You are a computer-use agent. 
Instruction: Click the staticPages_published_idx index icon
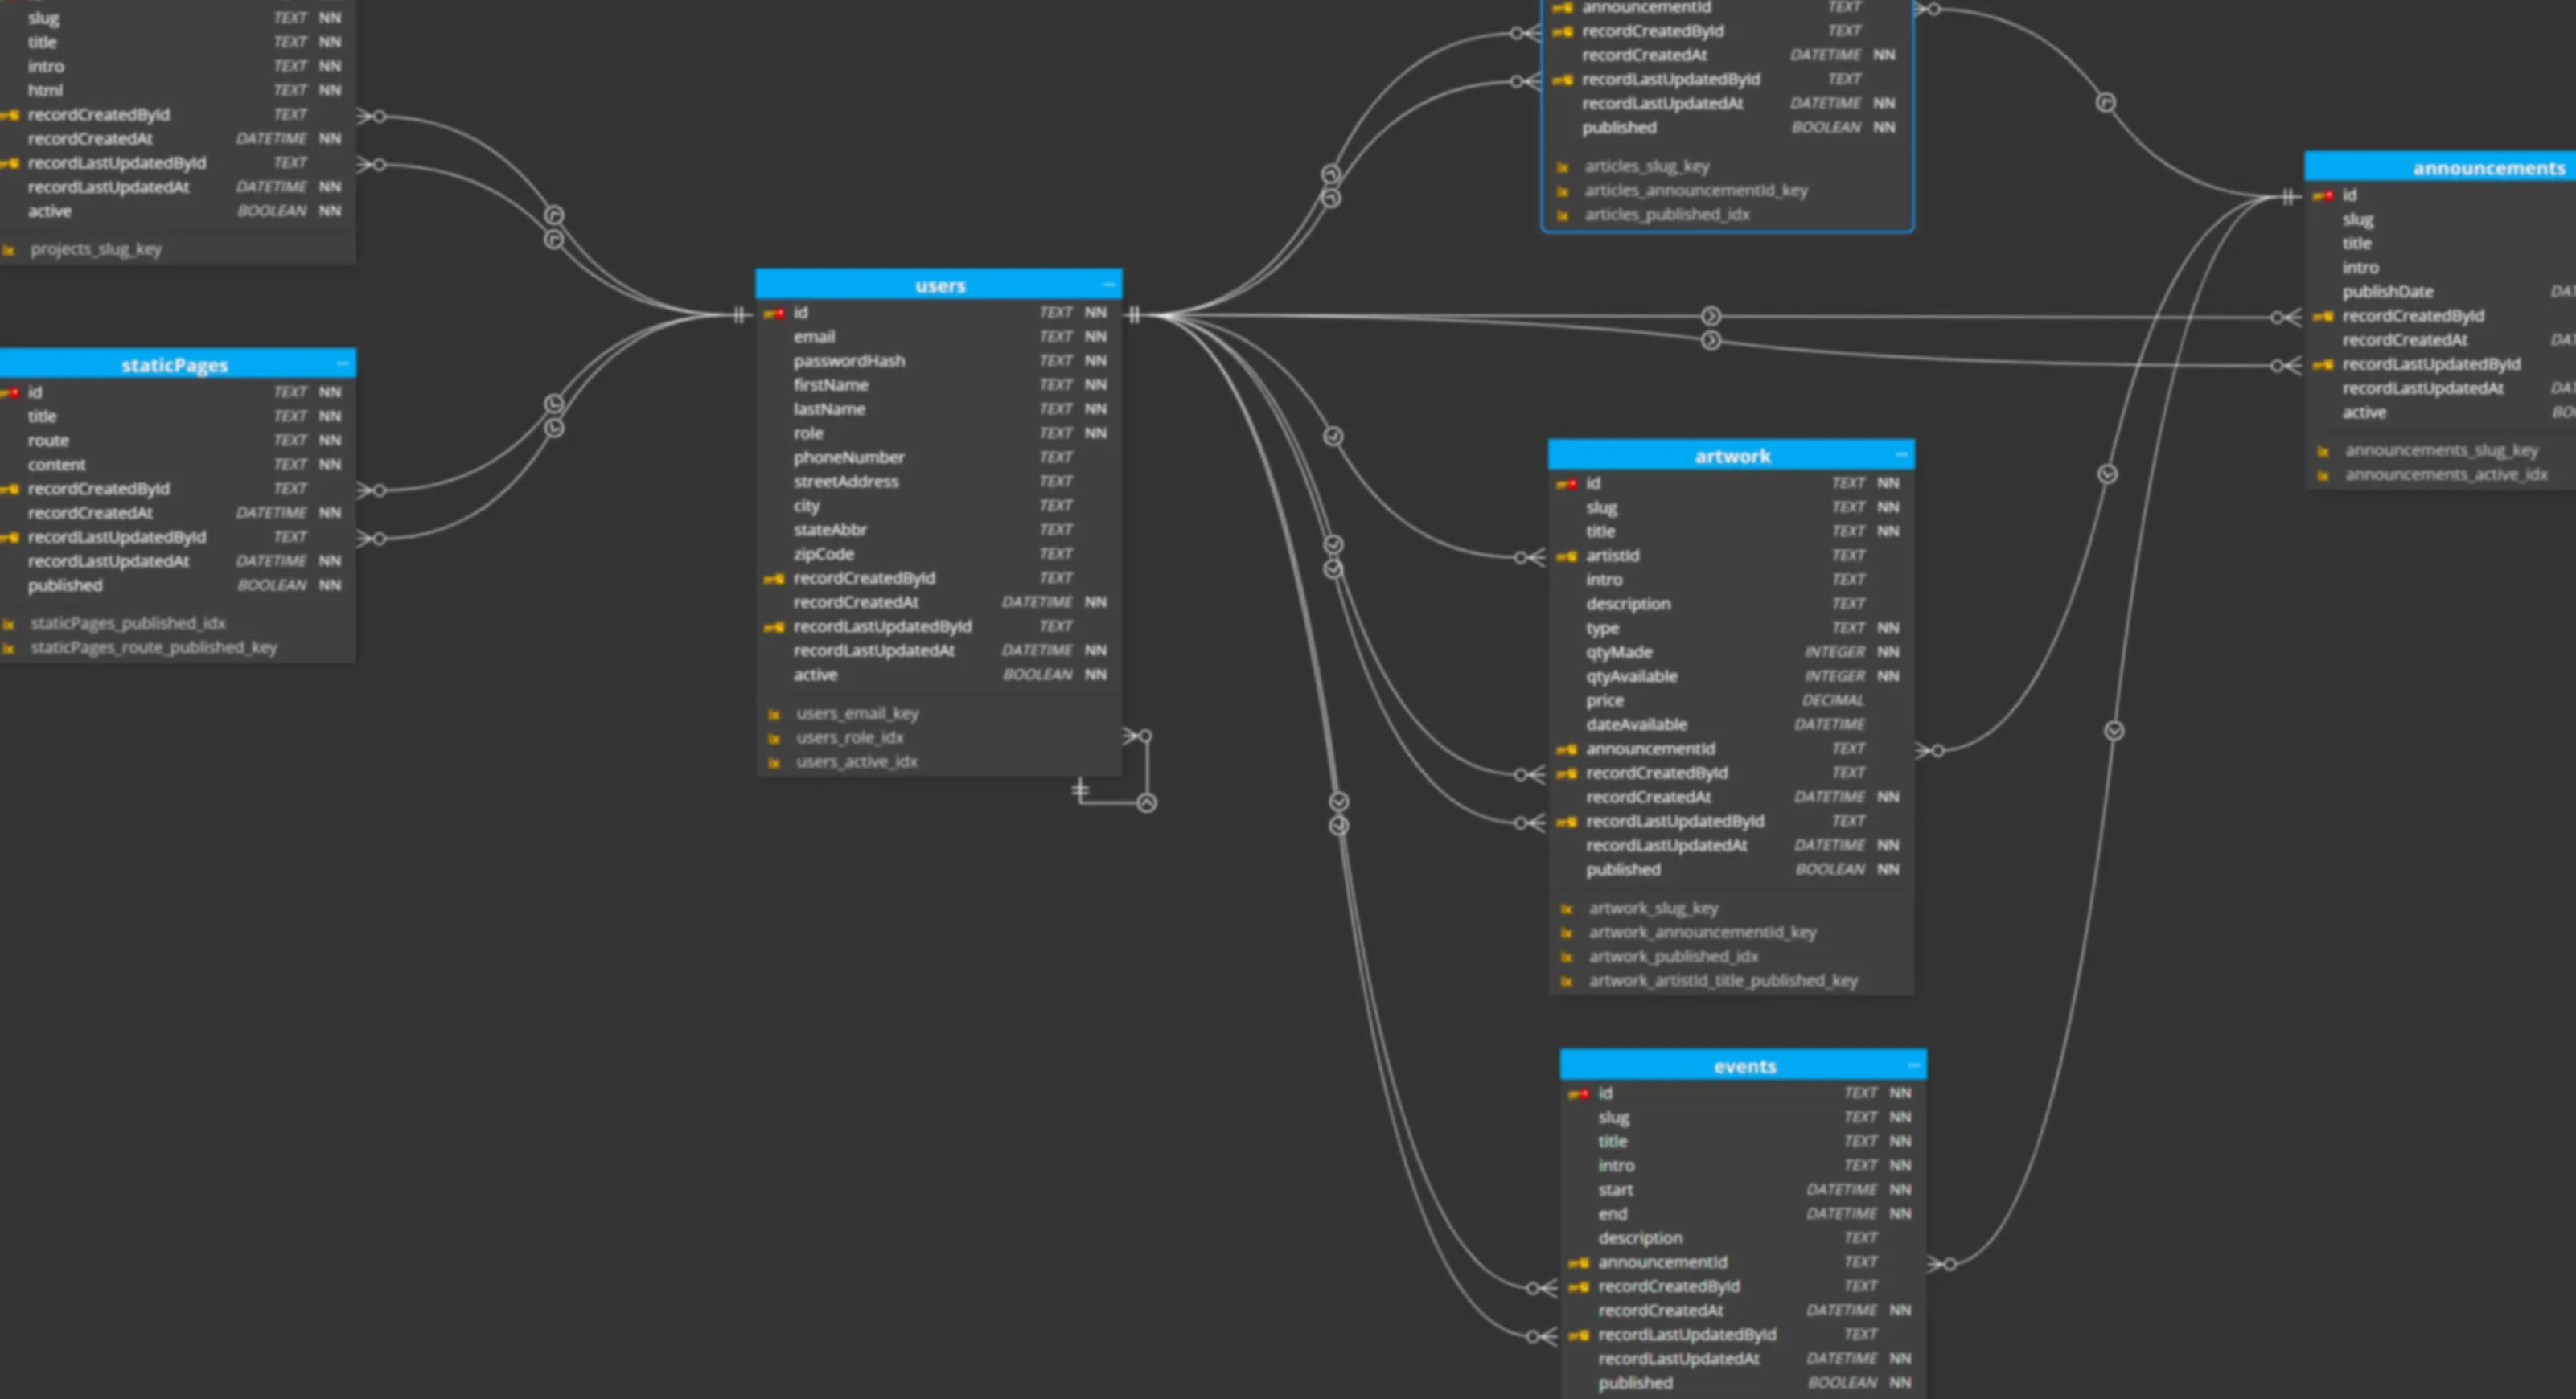coord(9,624)
